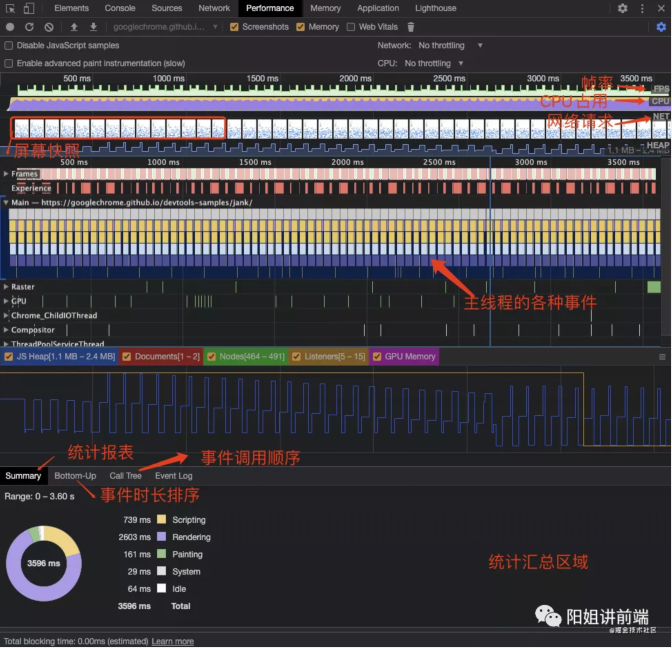672x648 pixels.
Task: Switch to the Lighthouse tab
Action: pos(435,8)
